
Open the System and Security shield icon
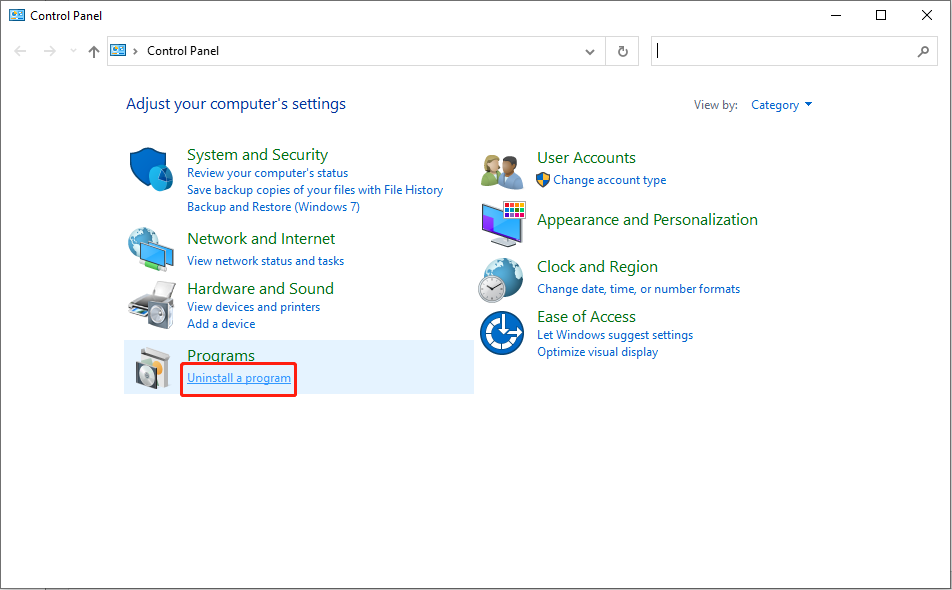click(151, 169)
